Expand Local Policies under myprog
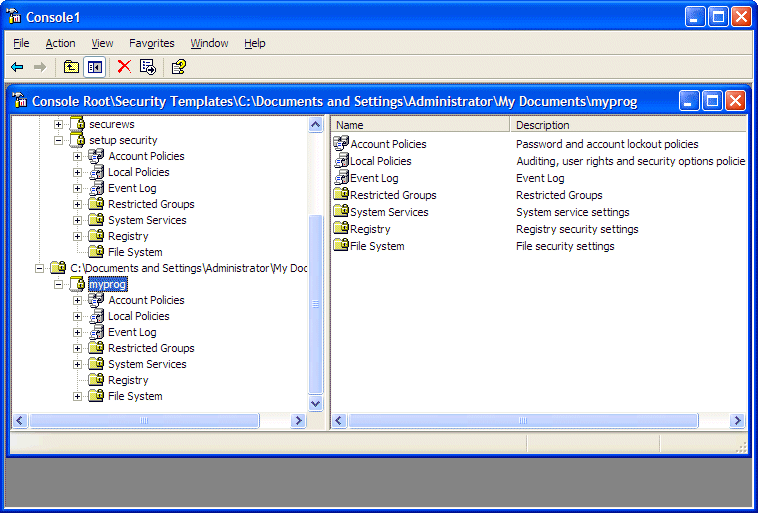The width and height of the screenshot is (758, 513). [77, 316]
